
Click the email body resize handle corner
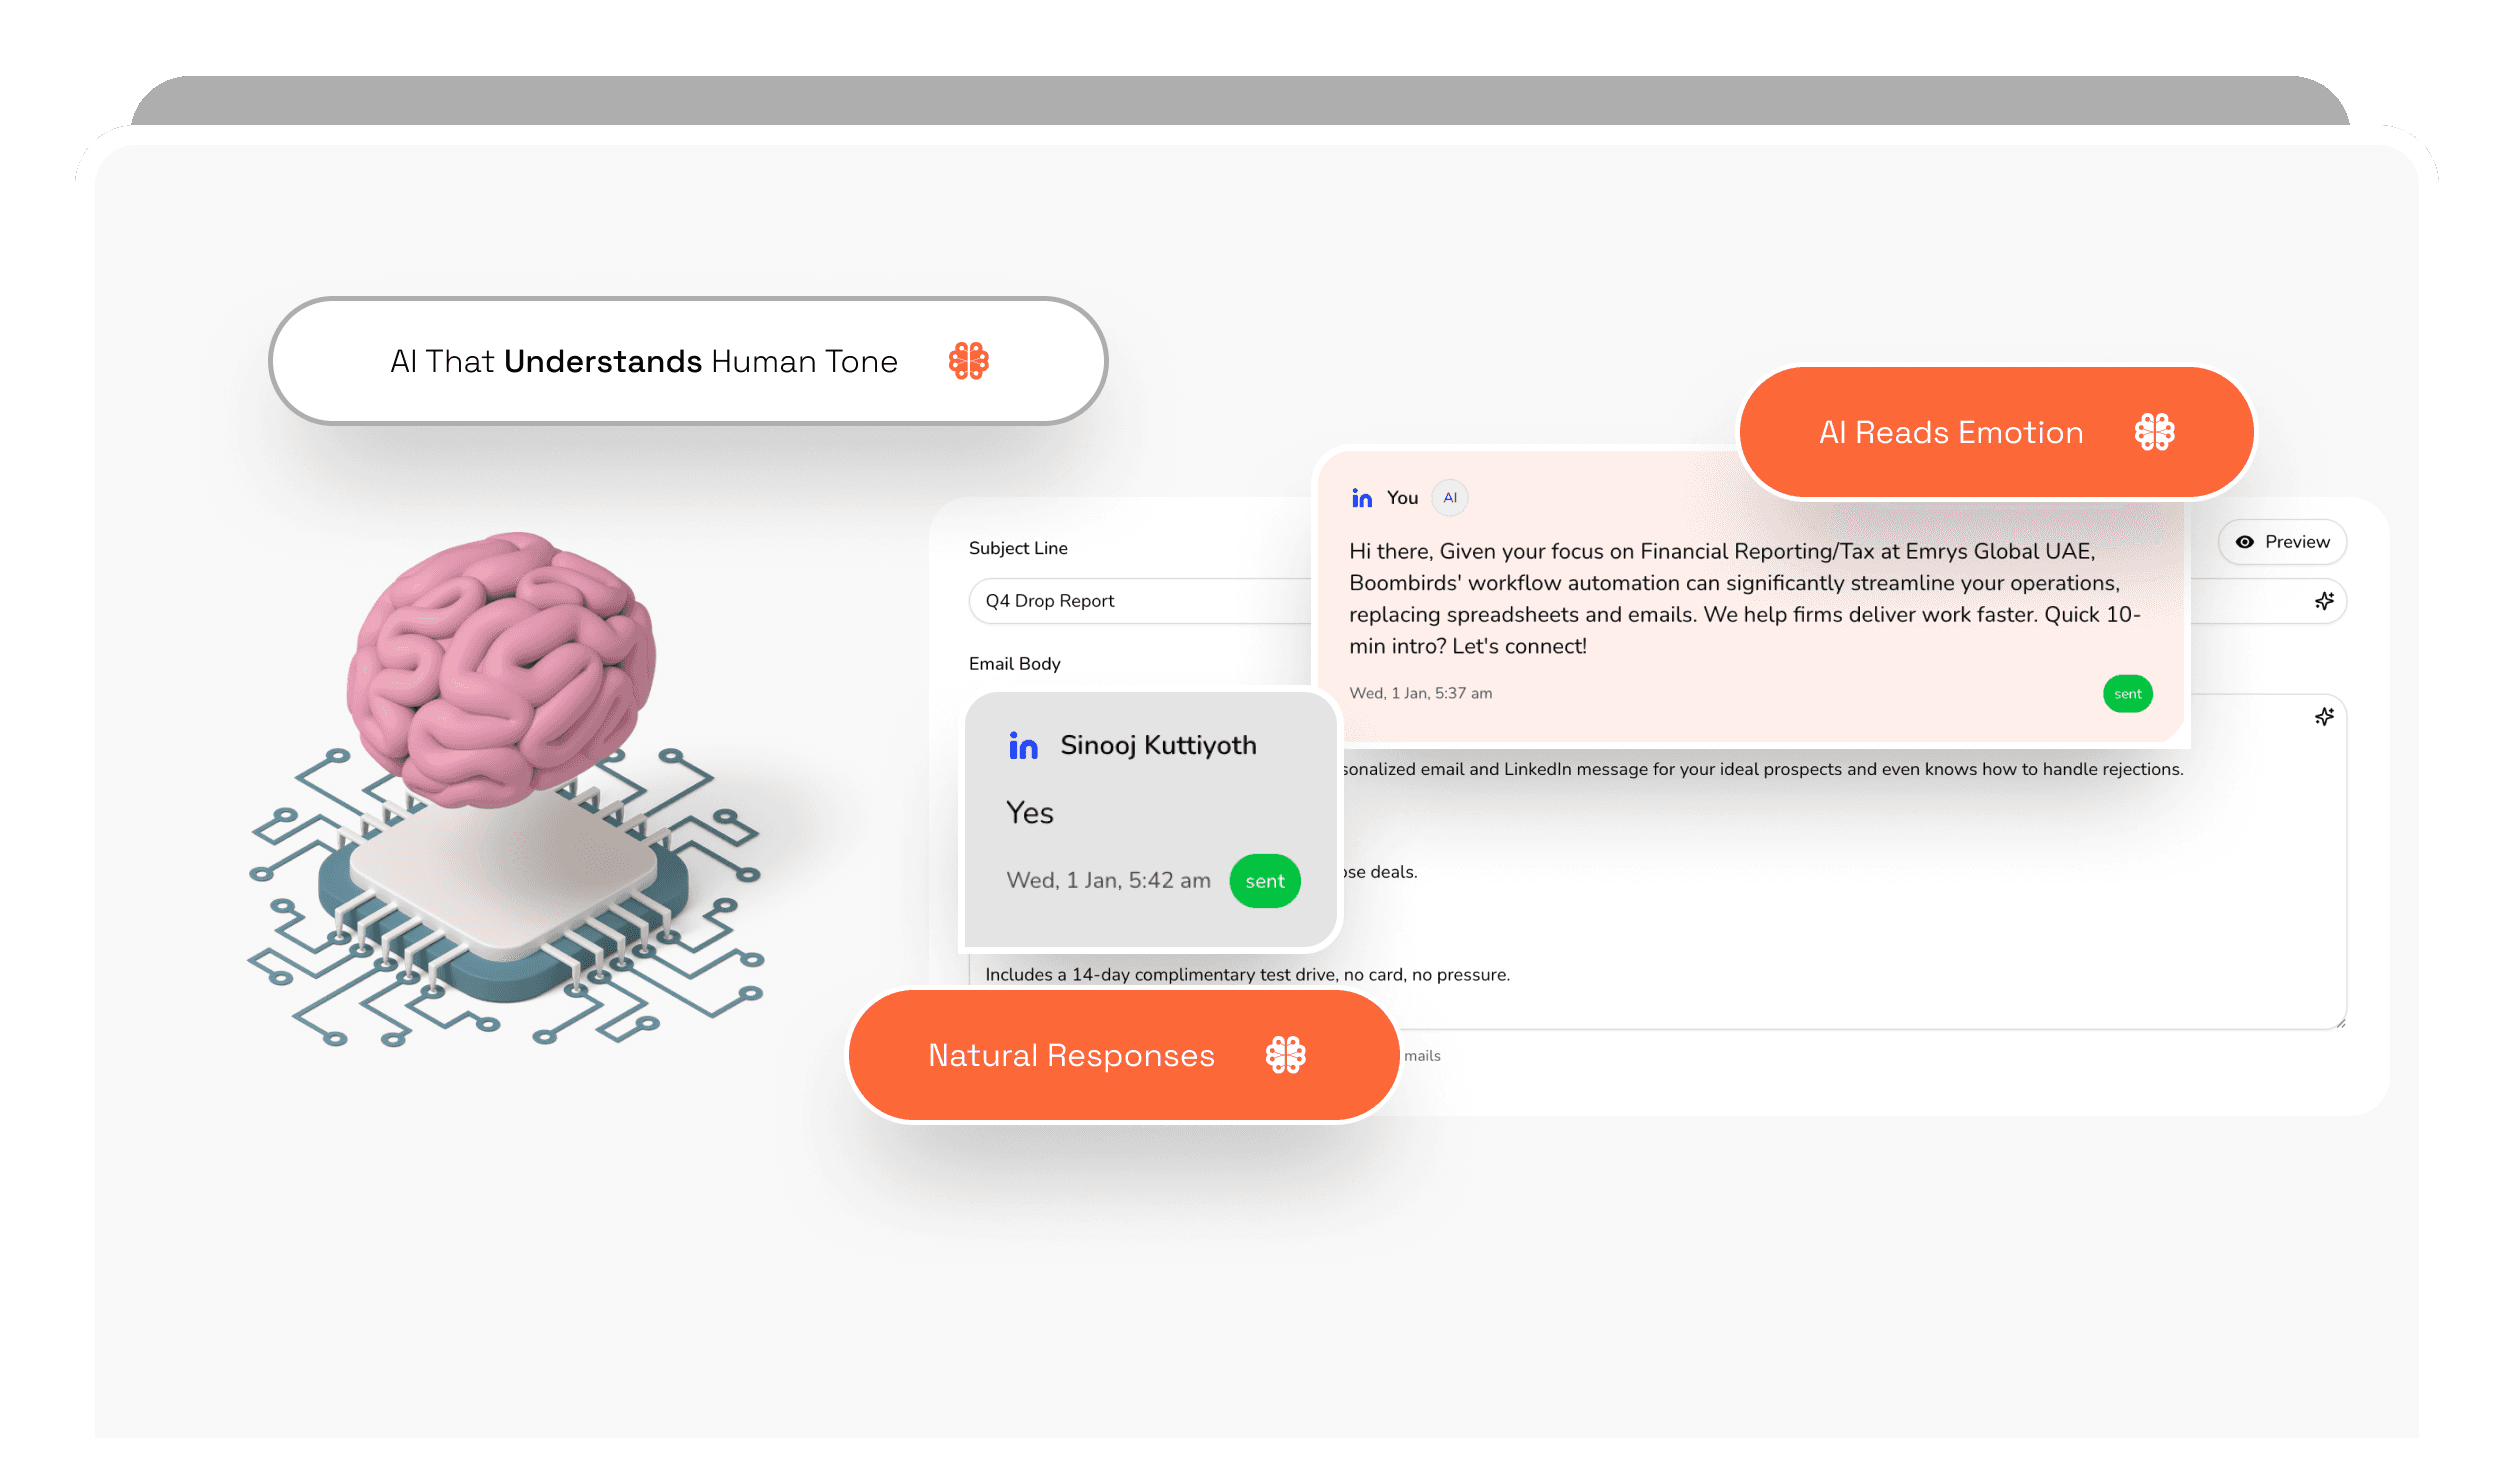[x=2340, y=1023]
